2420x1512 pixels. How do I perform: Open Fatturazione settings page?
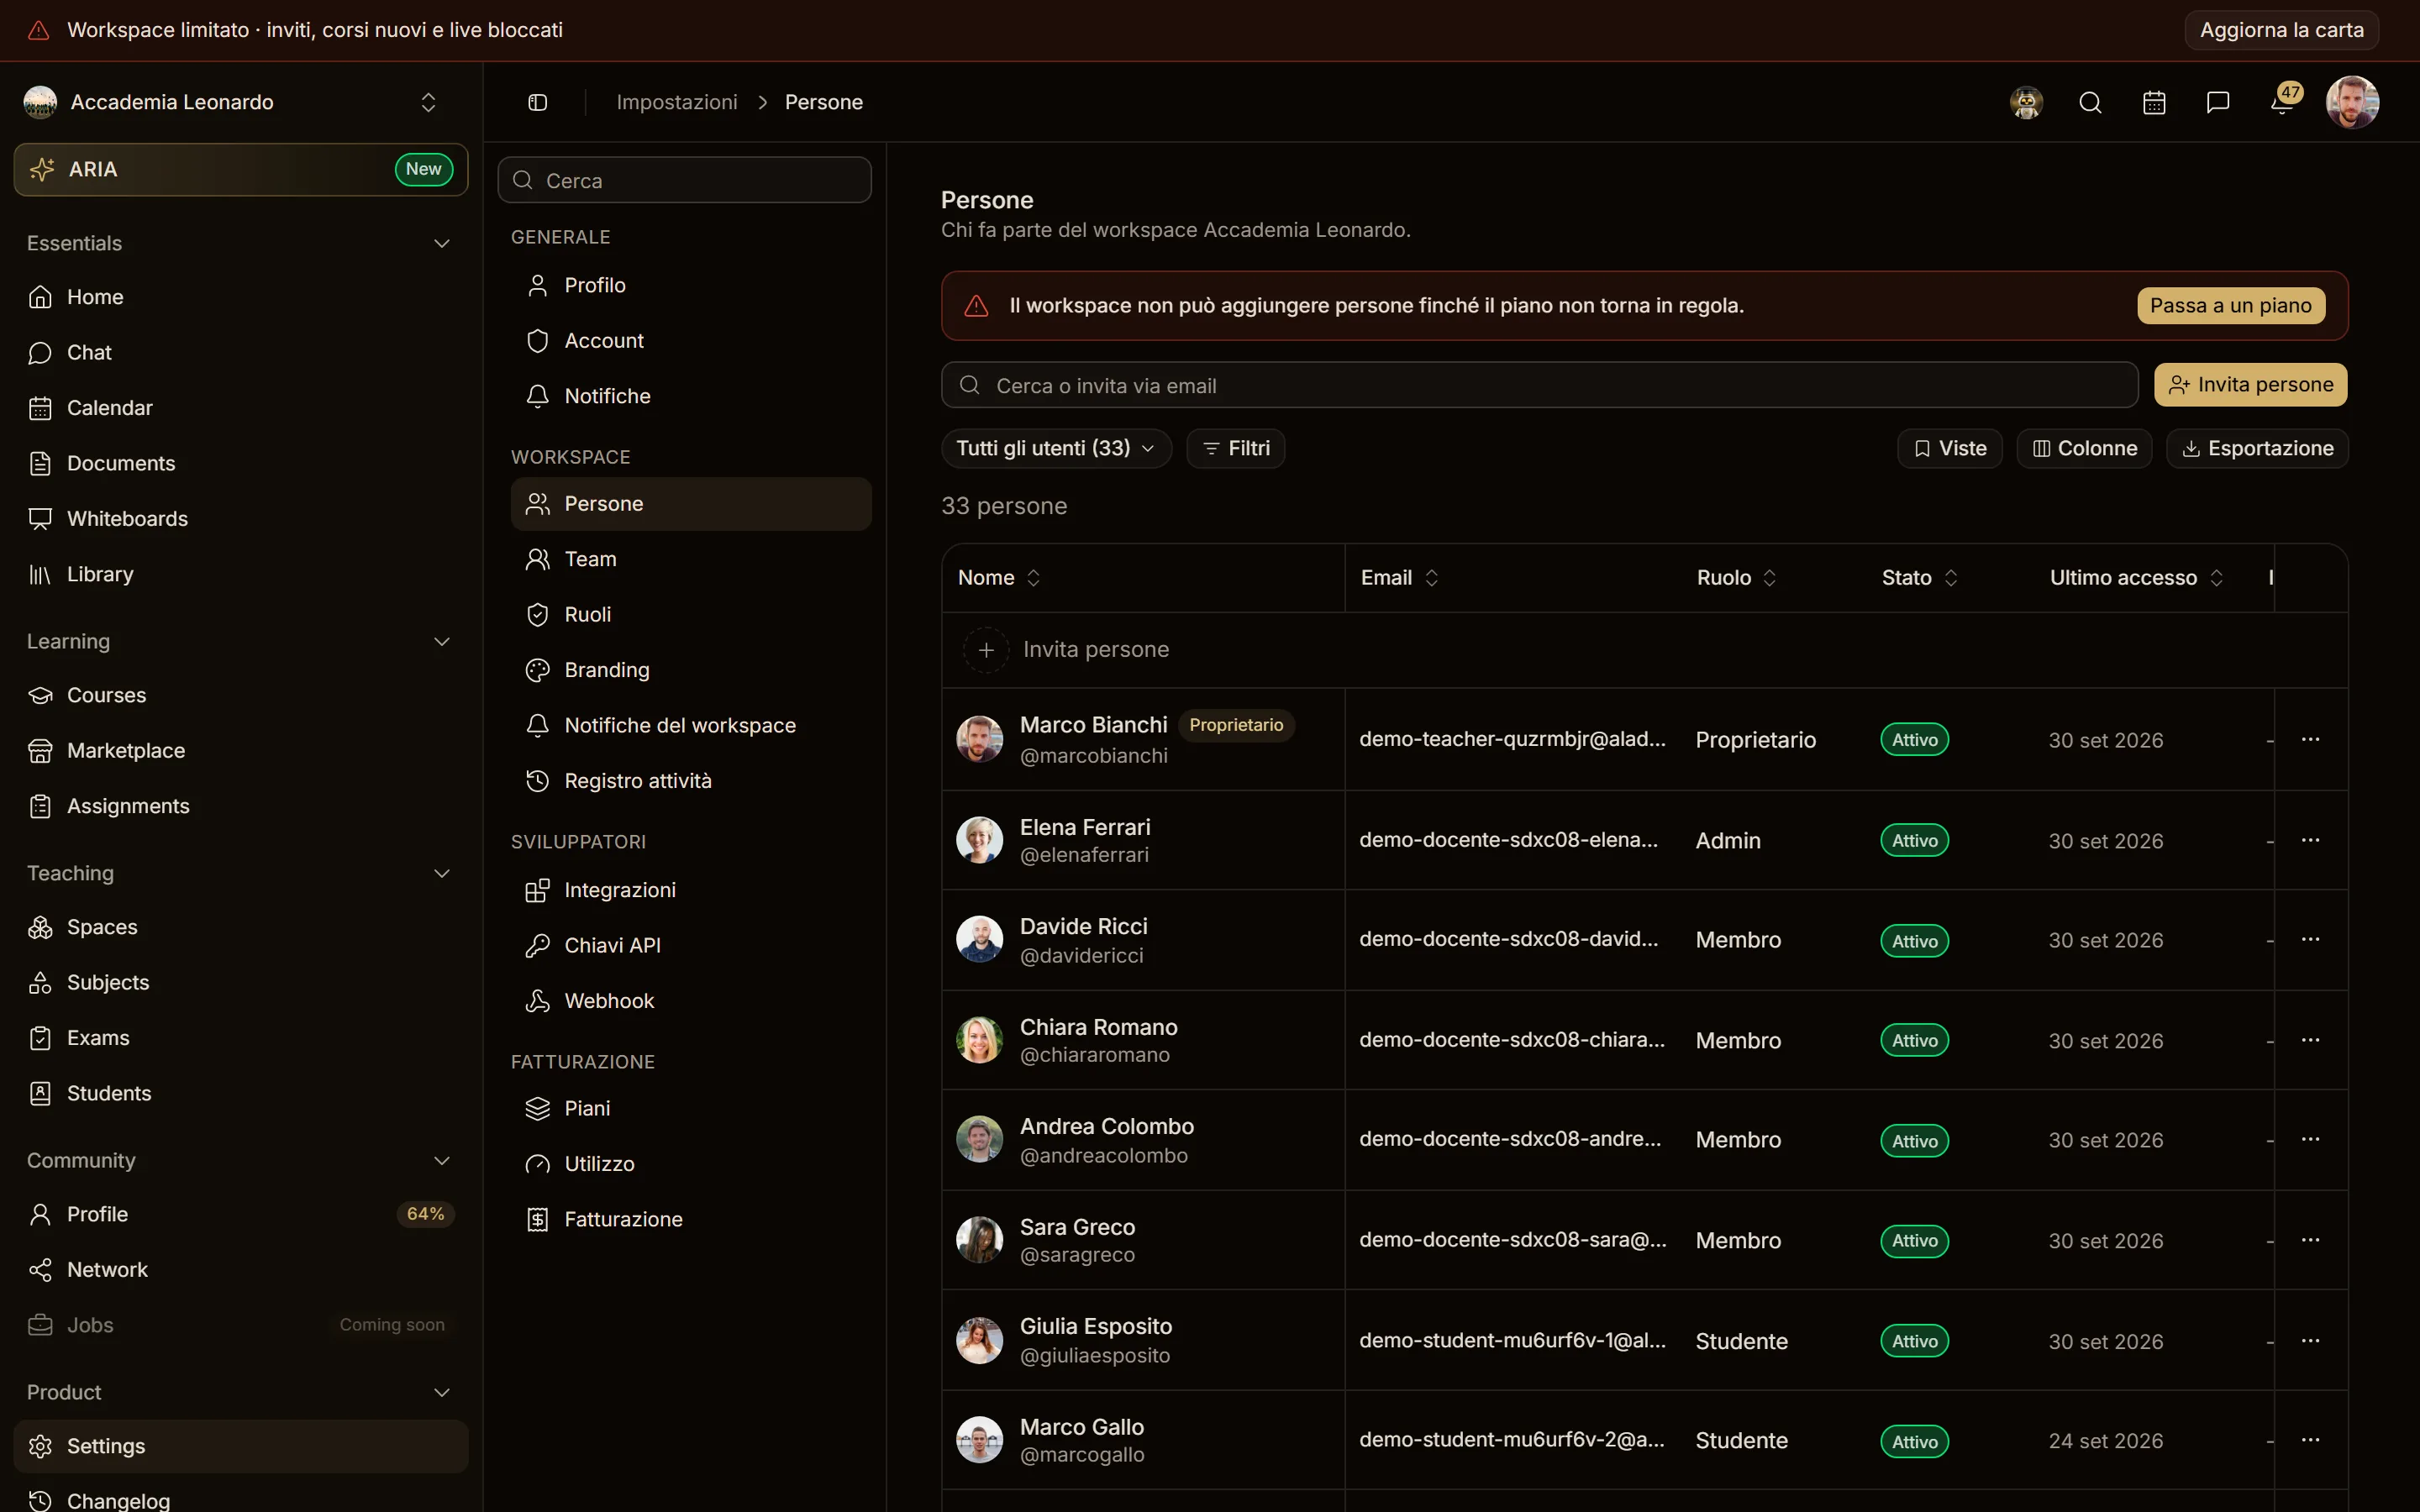point(691,1219)
